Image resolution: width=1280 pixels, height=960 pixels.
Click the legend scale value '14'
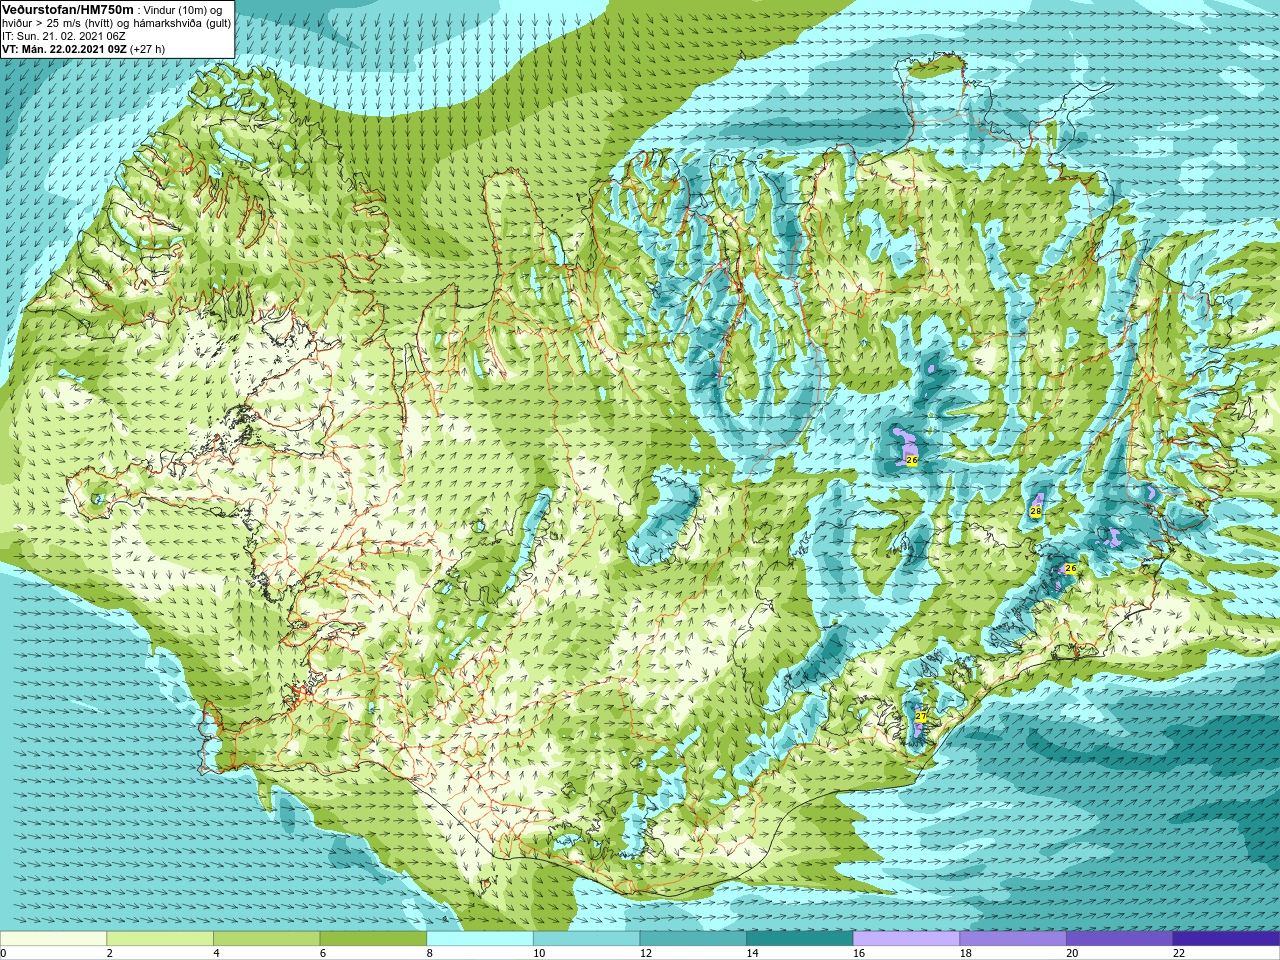753,953
